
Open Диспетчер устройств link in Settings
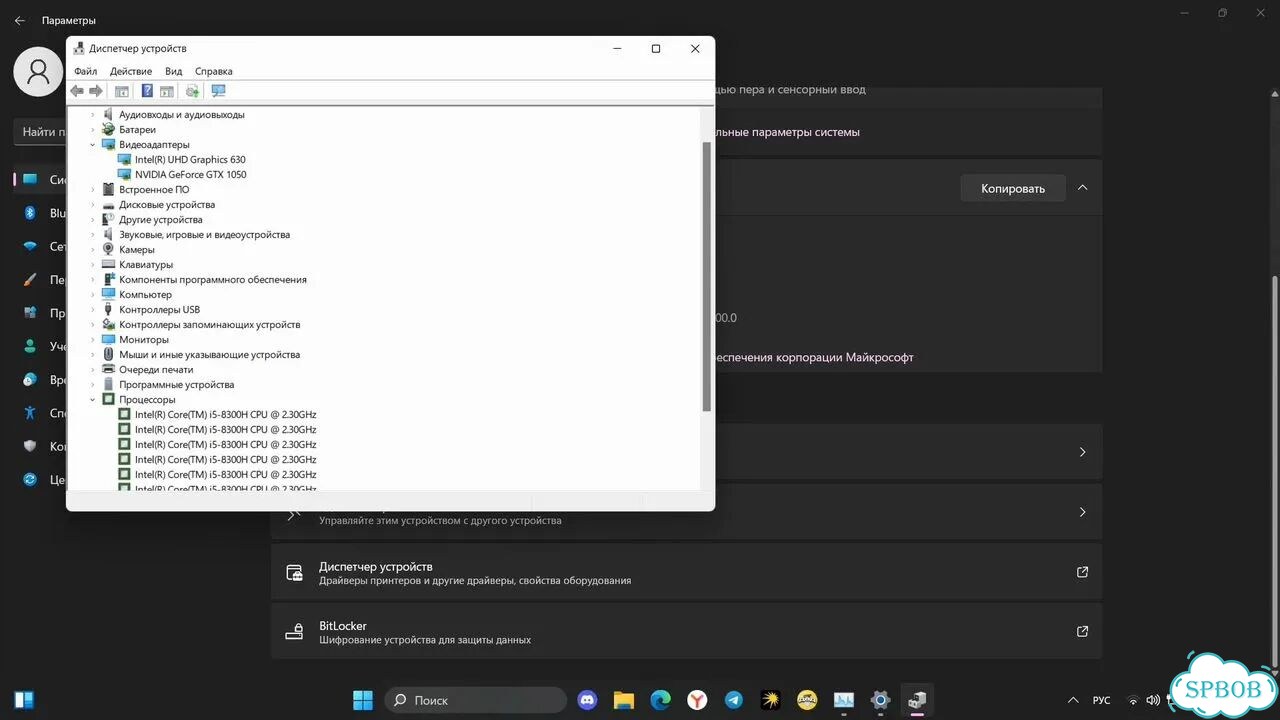(686, 573)
